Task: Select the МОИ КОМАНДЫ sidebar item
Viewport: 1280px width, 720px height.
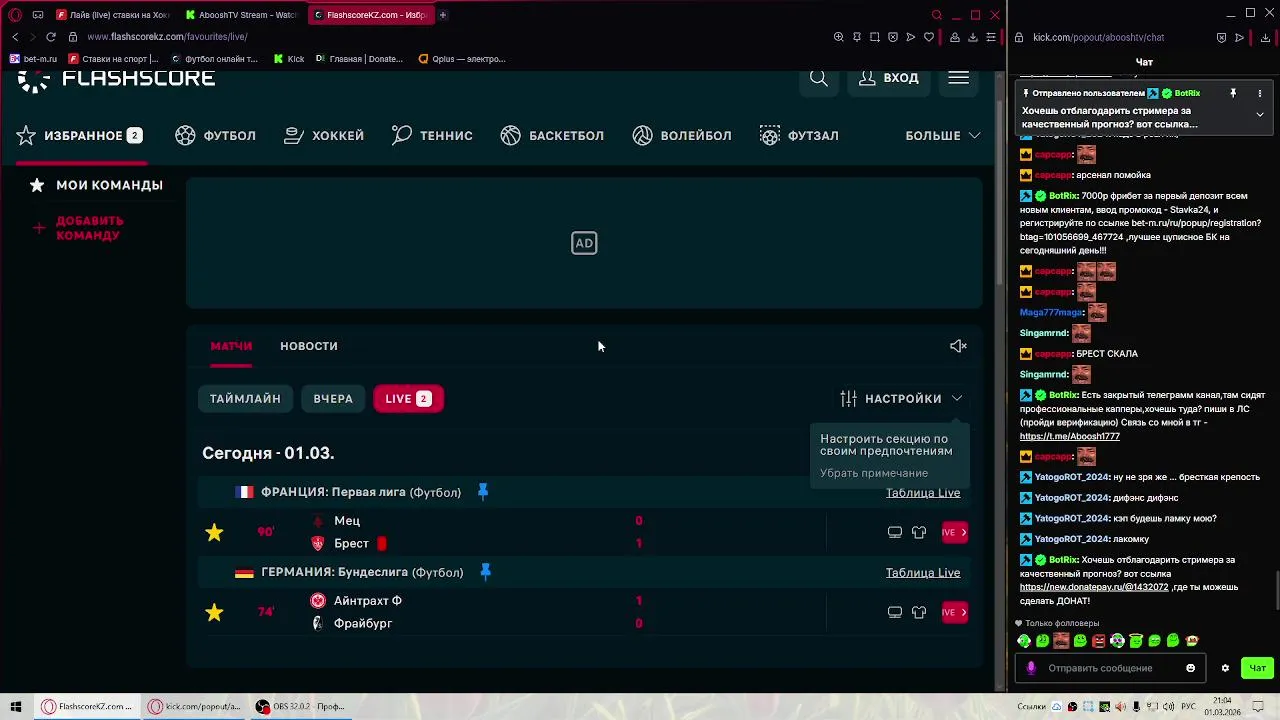Action: coord(96,185)
